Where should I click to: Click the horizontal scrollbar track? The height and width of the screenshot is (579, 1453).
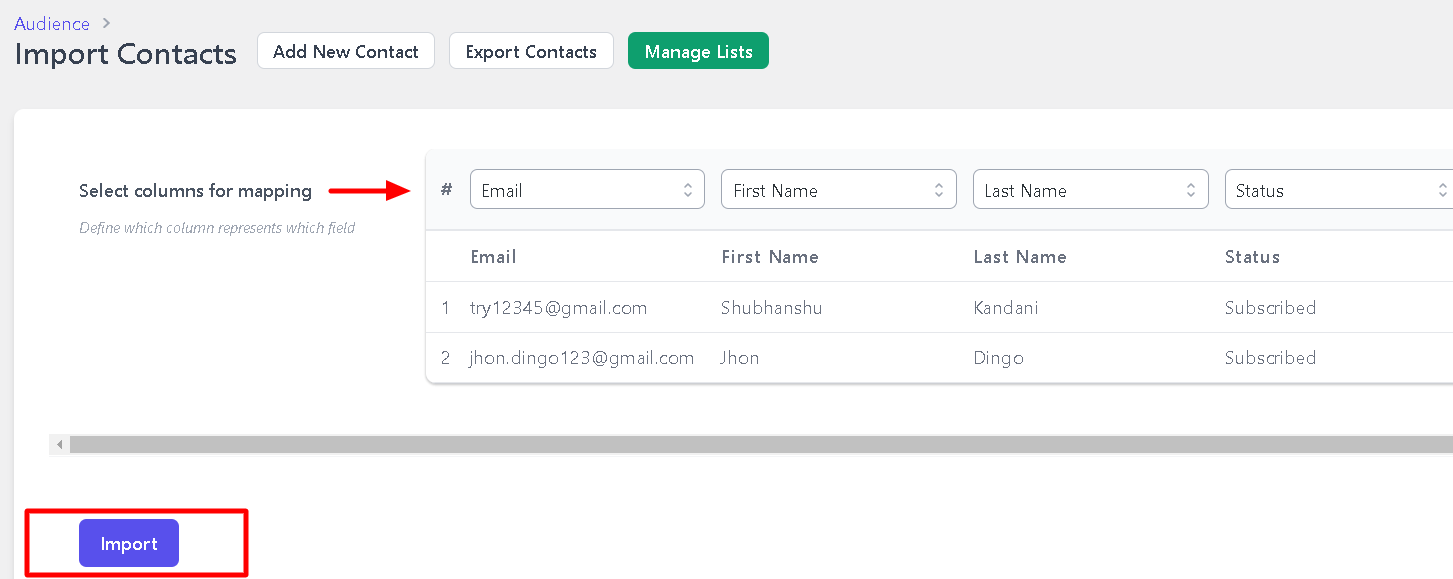761,444
